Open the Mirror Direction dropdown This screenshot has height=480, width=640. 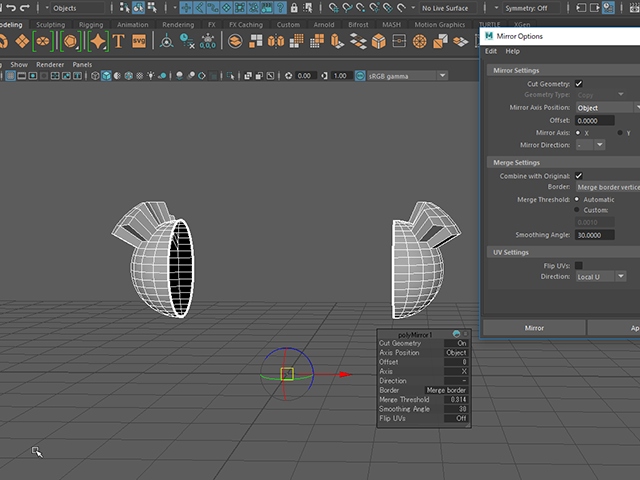pyautogui.click(x=590, y=145)
